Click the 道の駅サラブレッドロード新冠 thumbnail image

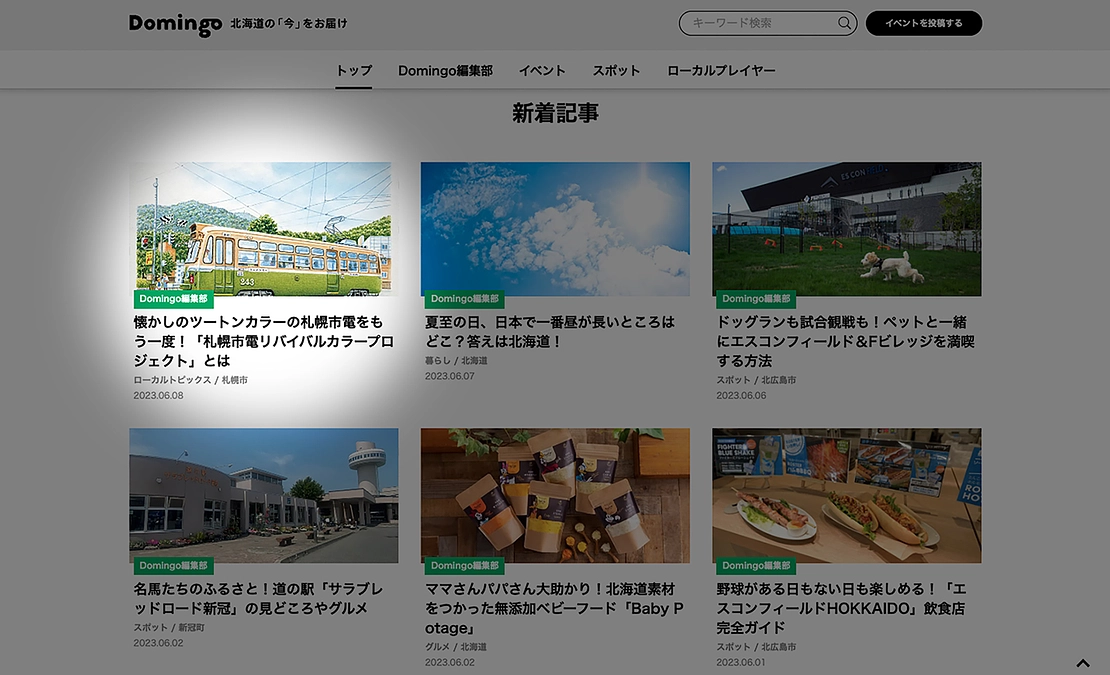click(263, 495)
